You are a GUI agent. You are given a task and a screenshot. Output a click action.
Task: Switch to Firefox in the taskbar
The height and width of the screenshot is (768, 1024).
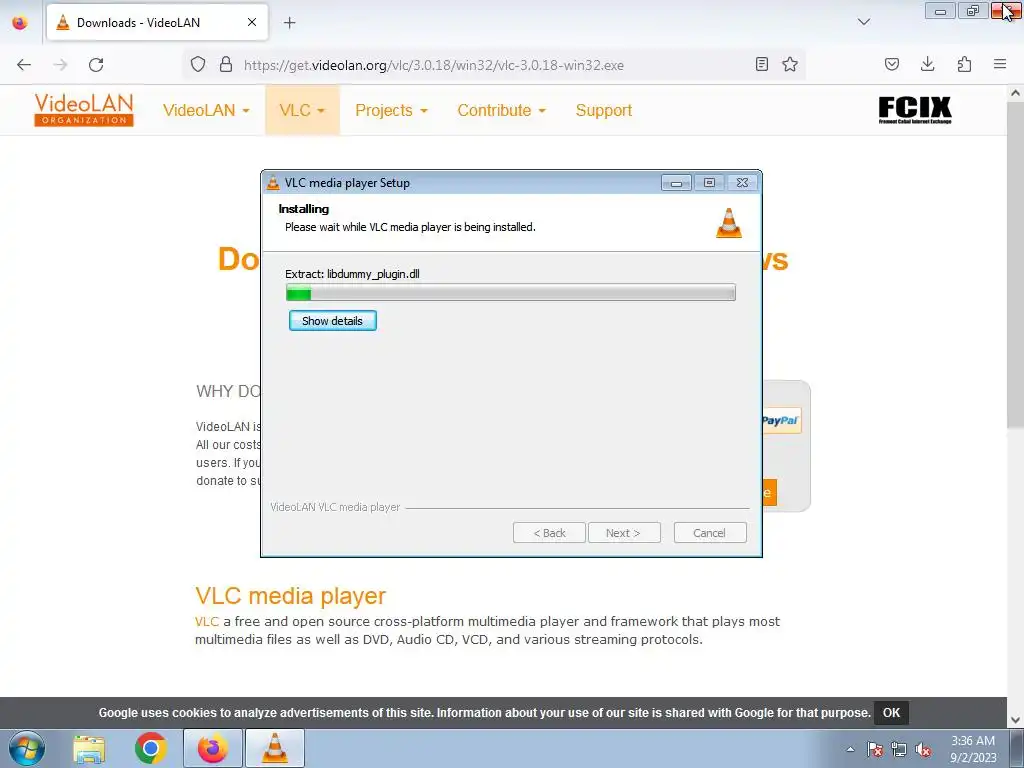[213, 748]
